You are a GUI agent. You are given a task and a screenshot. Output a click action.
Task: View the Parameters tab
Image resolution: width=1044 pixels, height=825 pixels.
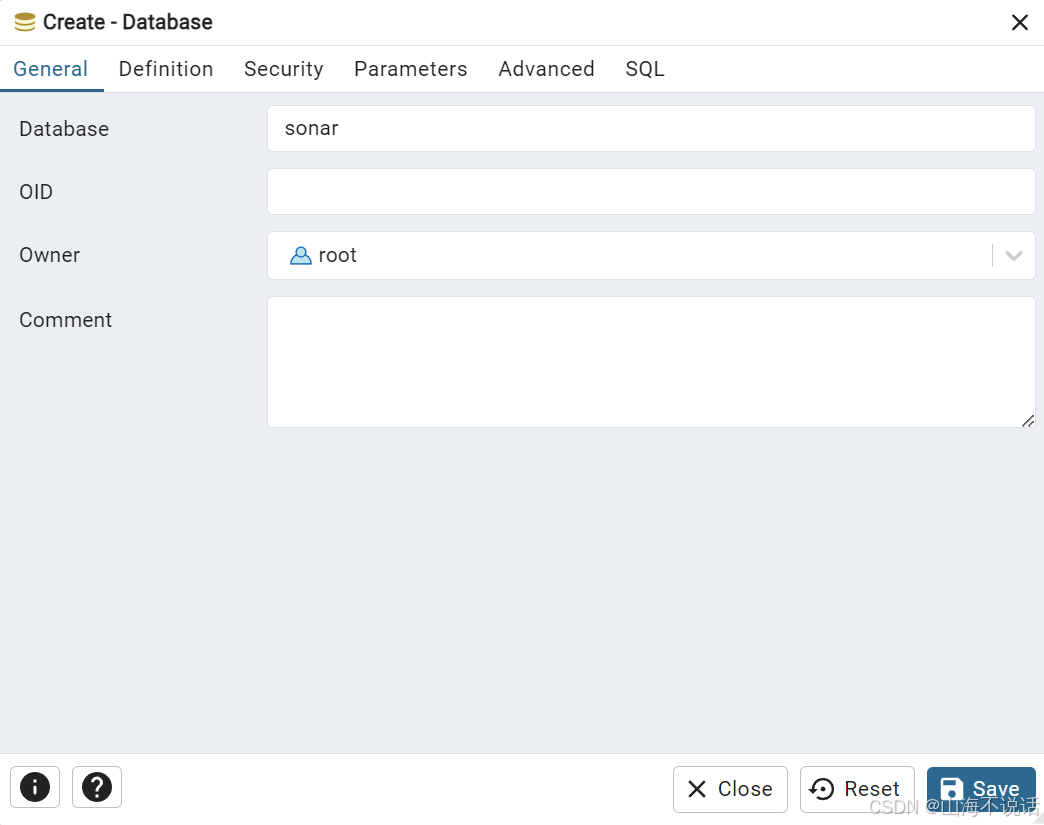(410, 68)
